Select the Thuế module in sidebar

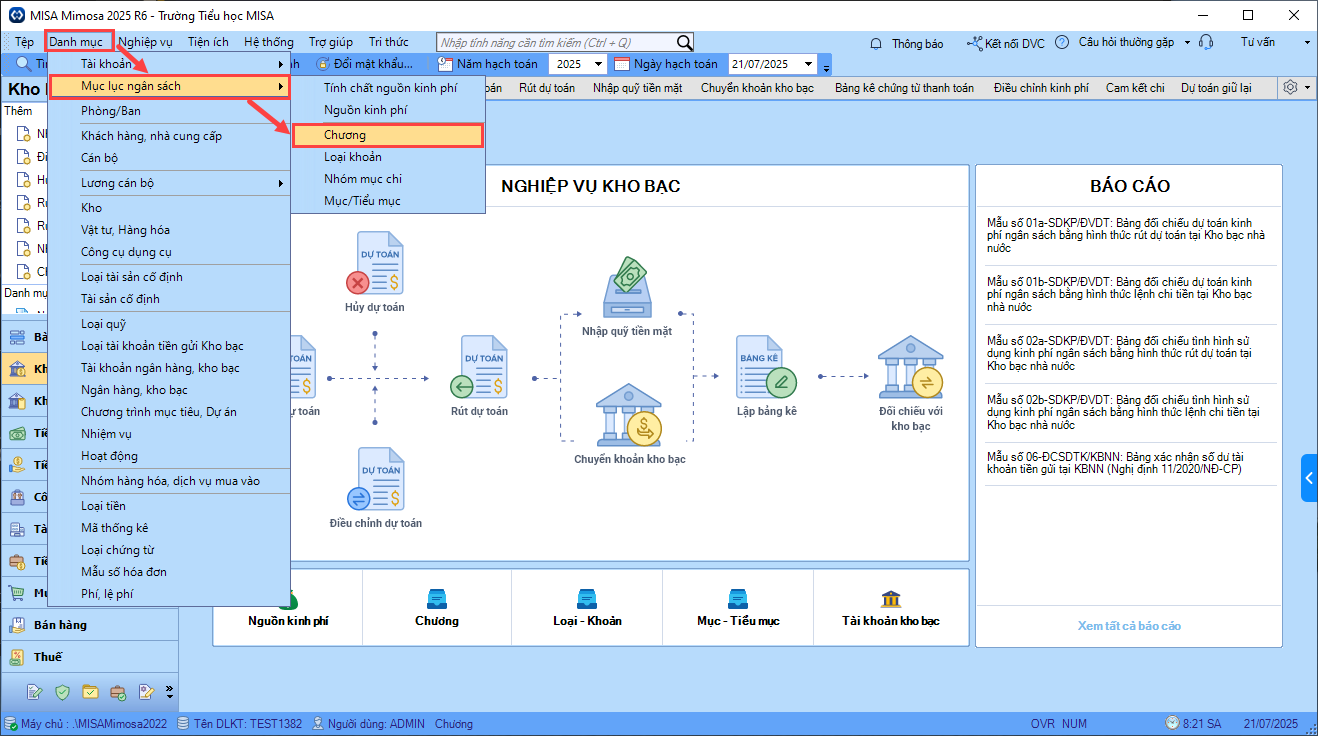(89, 657)
